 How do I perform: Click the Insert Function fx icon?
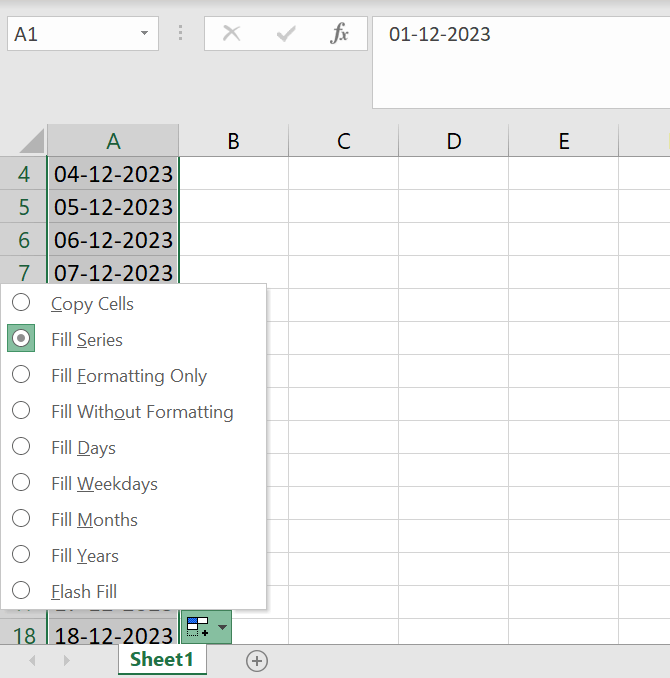click(x=340, y=33)
